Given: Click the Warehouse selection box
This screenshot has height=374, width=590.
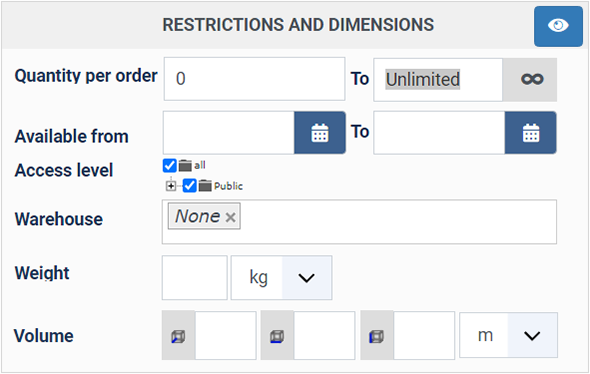Looking at the screenshot, I should [x=359, y=222].
